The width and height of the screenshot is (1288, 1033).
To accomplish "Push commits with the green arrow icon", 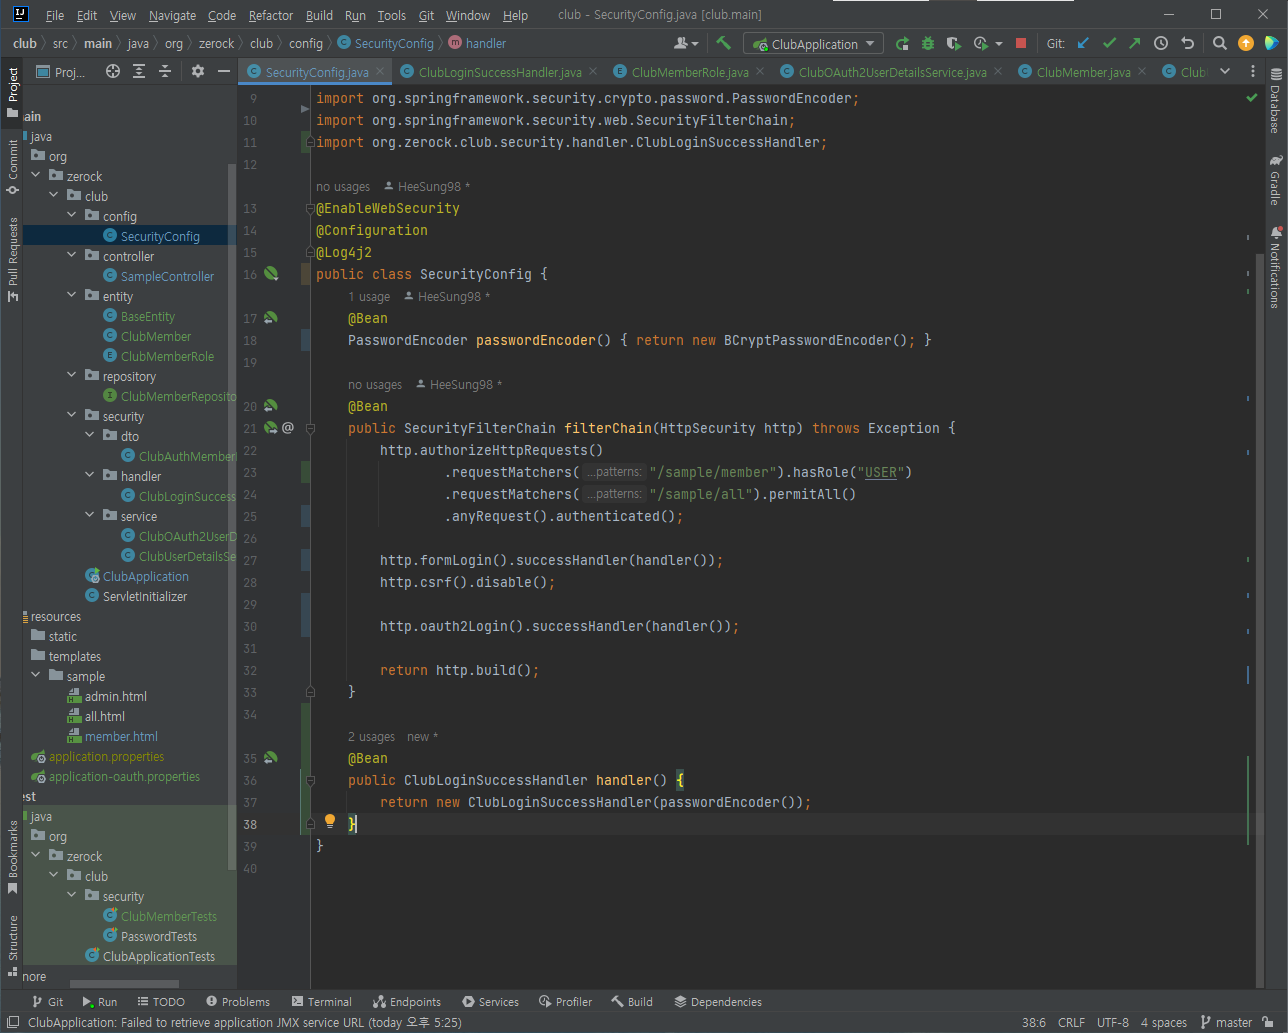I will pos(1134,43).
